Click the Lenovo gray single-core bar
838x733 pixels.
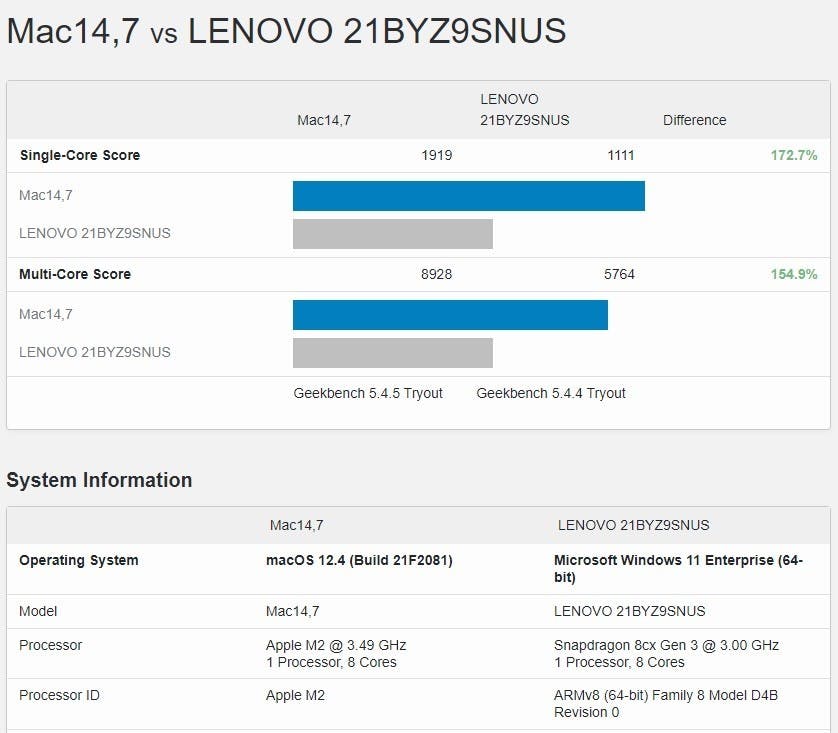[x=392, y=234]
